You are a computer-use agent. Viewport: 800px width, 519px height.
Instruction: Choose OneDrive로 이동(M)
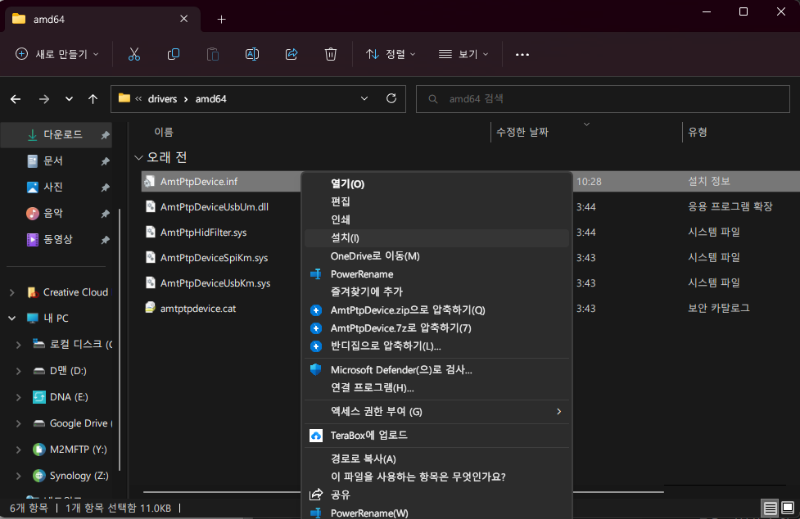[x=437, y=256]
